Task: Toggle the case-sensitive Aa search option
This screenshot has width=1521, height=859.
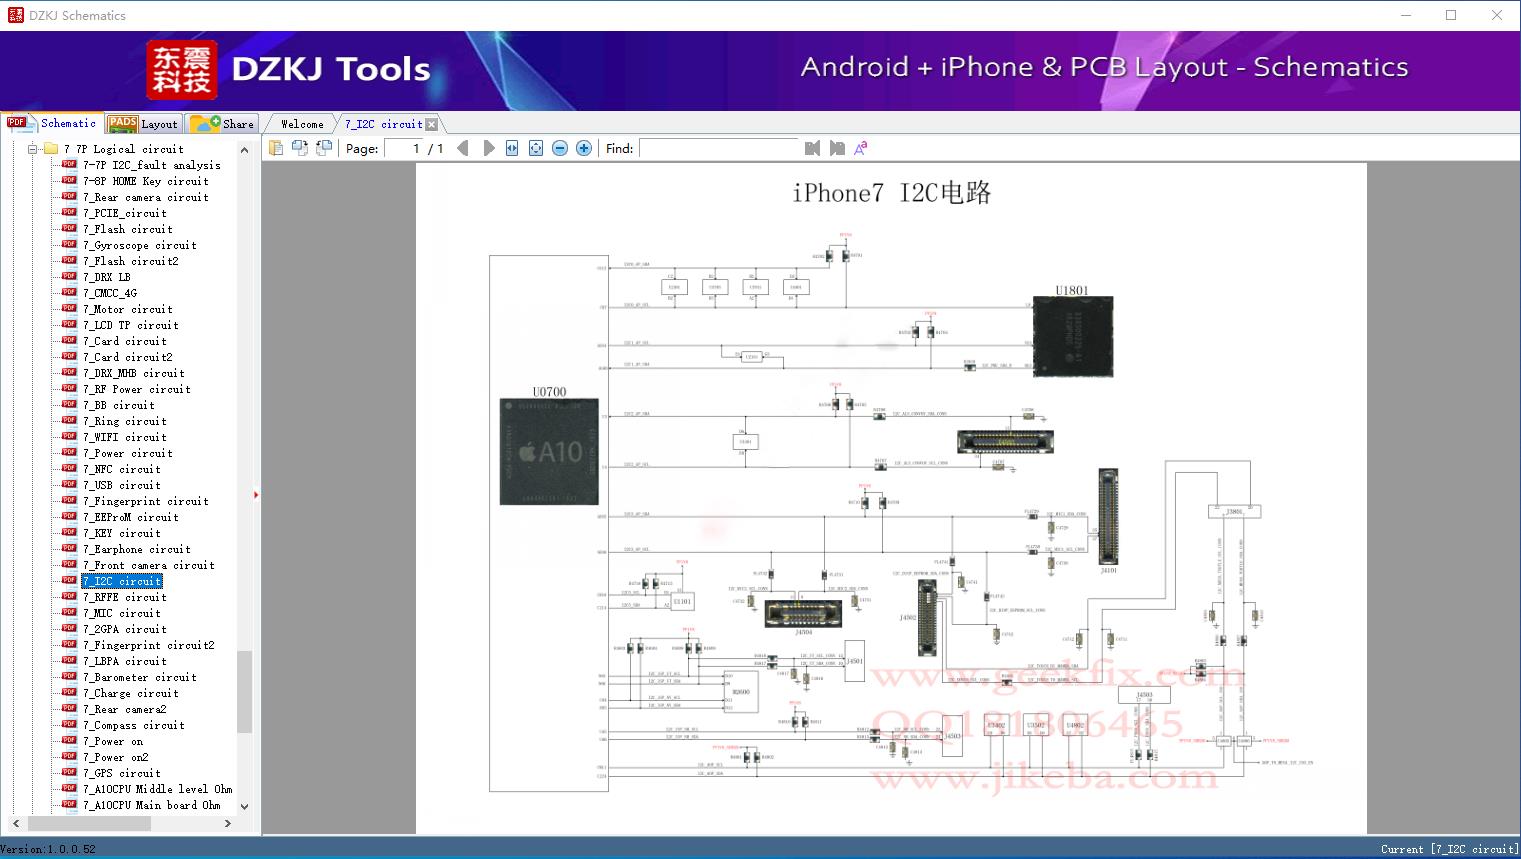Action: click(x=860, y=148)
